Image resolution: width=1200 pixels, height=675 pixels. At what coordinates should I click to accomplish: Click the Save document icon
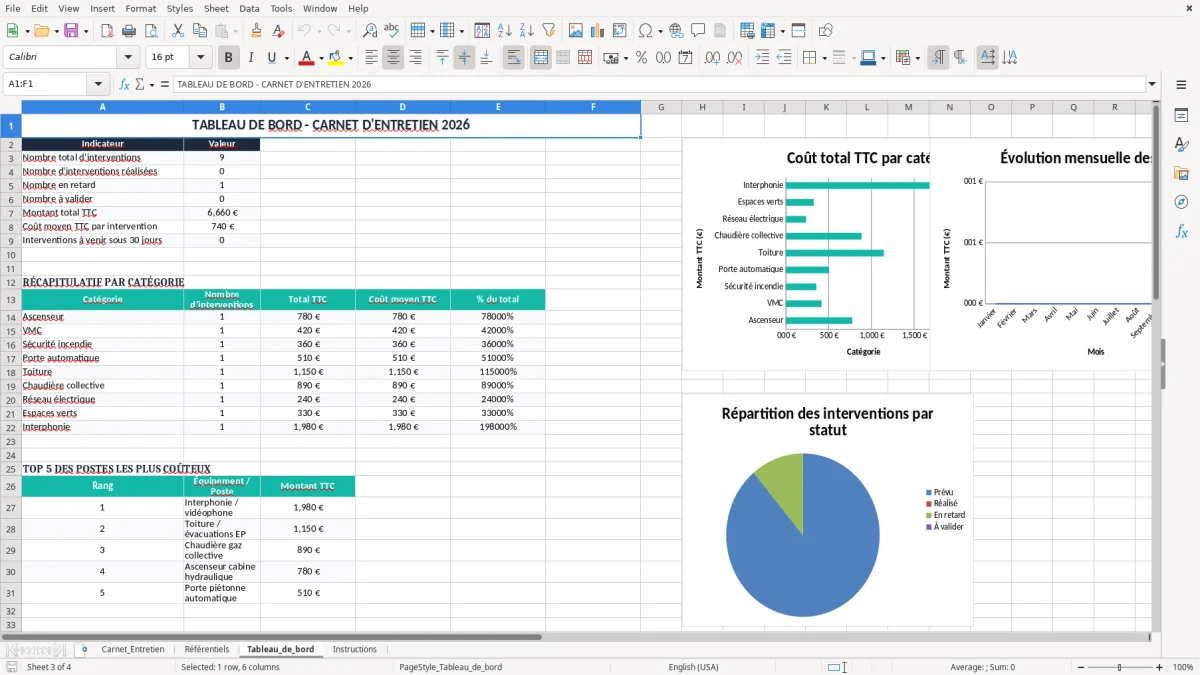pyautogui.click(x=71, y=31)
